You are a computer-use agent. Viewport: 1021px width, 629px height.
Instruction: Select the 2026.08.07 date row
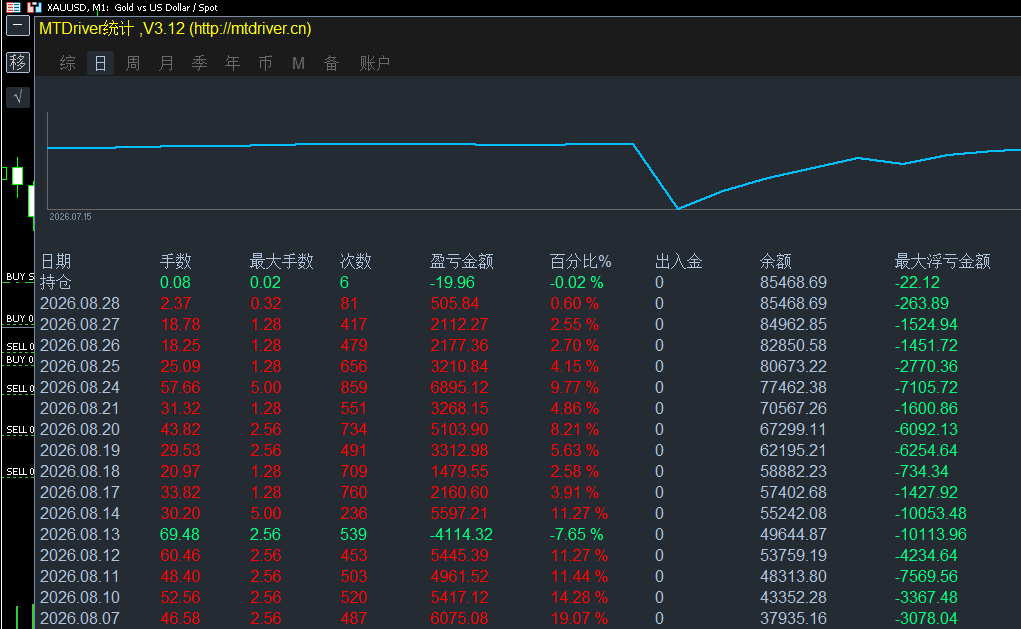[x=80, y=619]
